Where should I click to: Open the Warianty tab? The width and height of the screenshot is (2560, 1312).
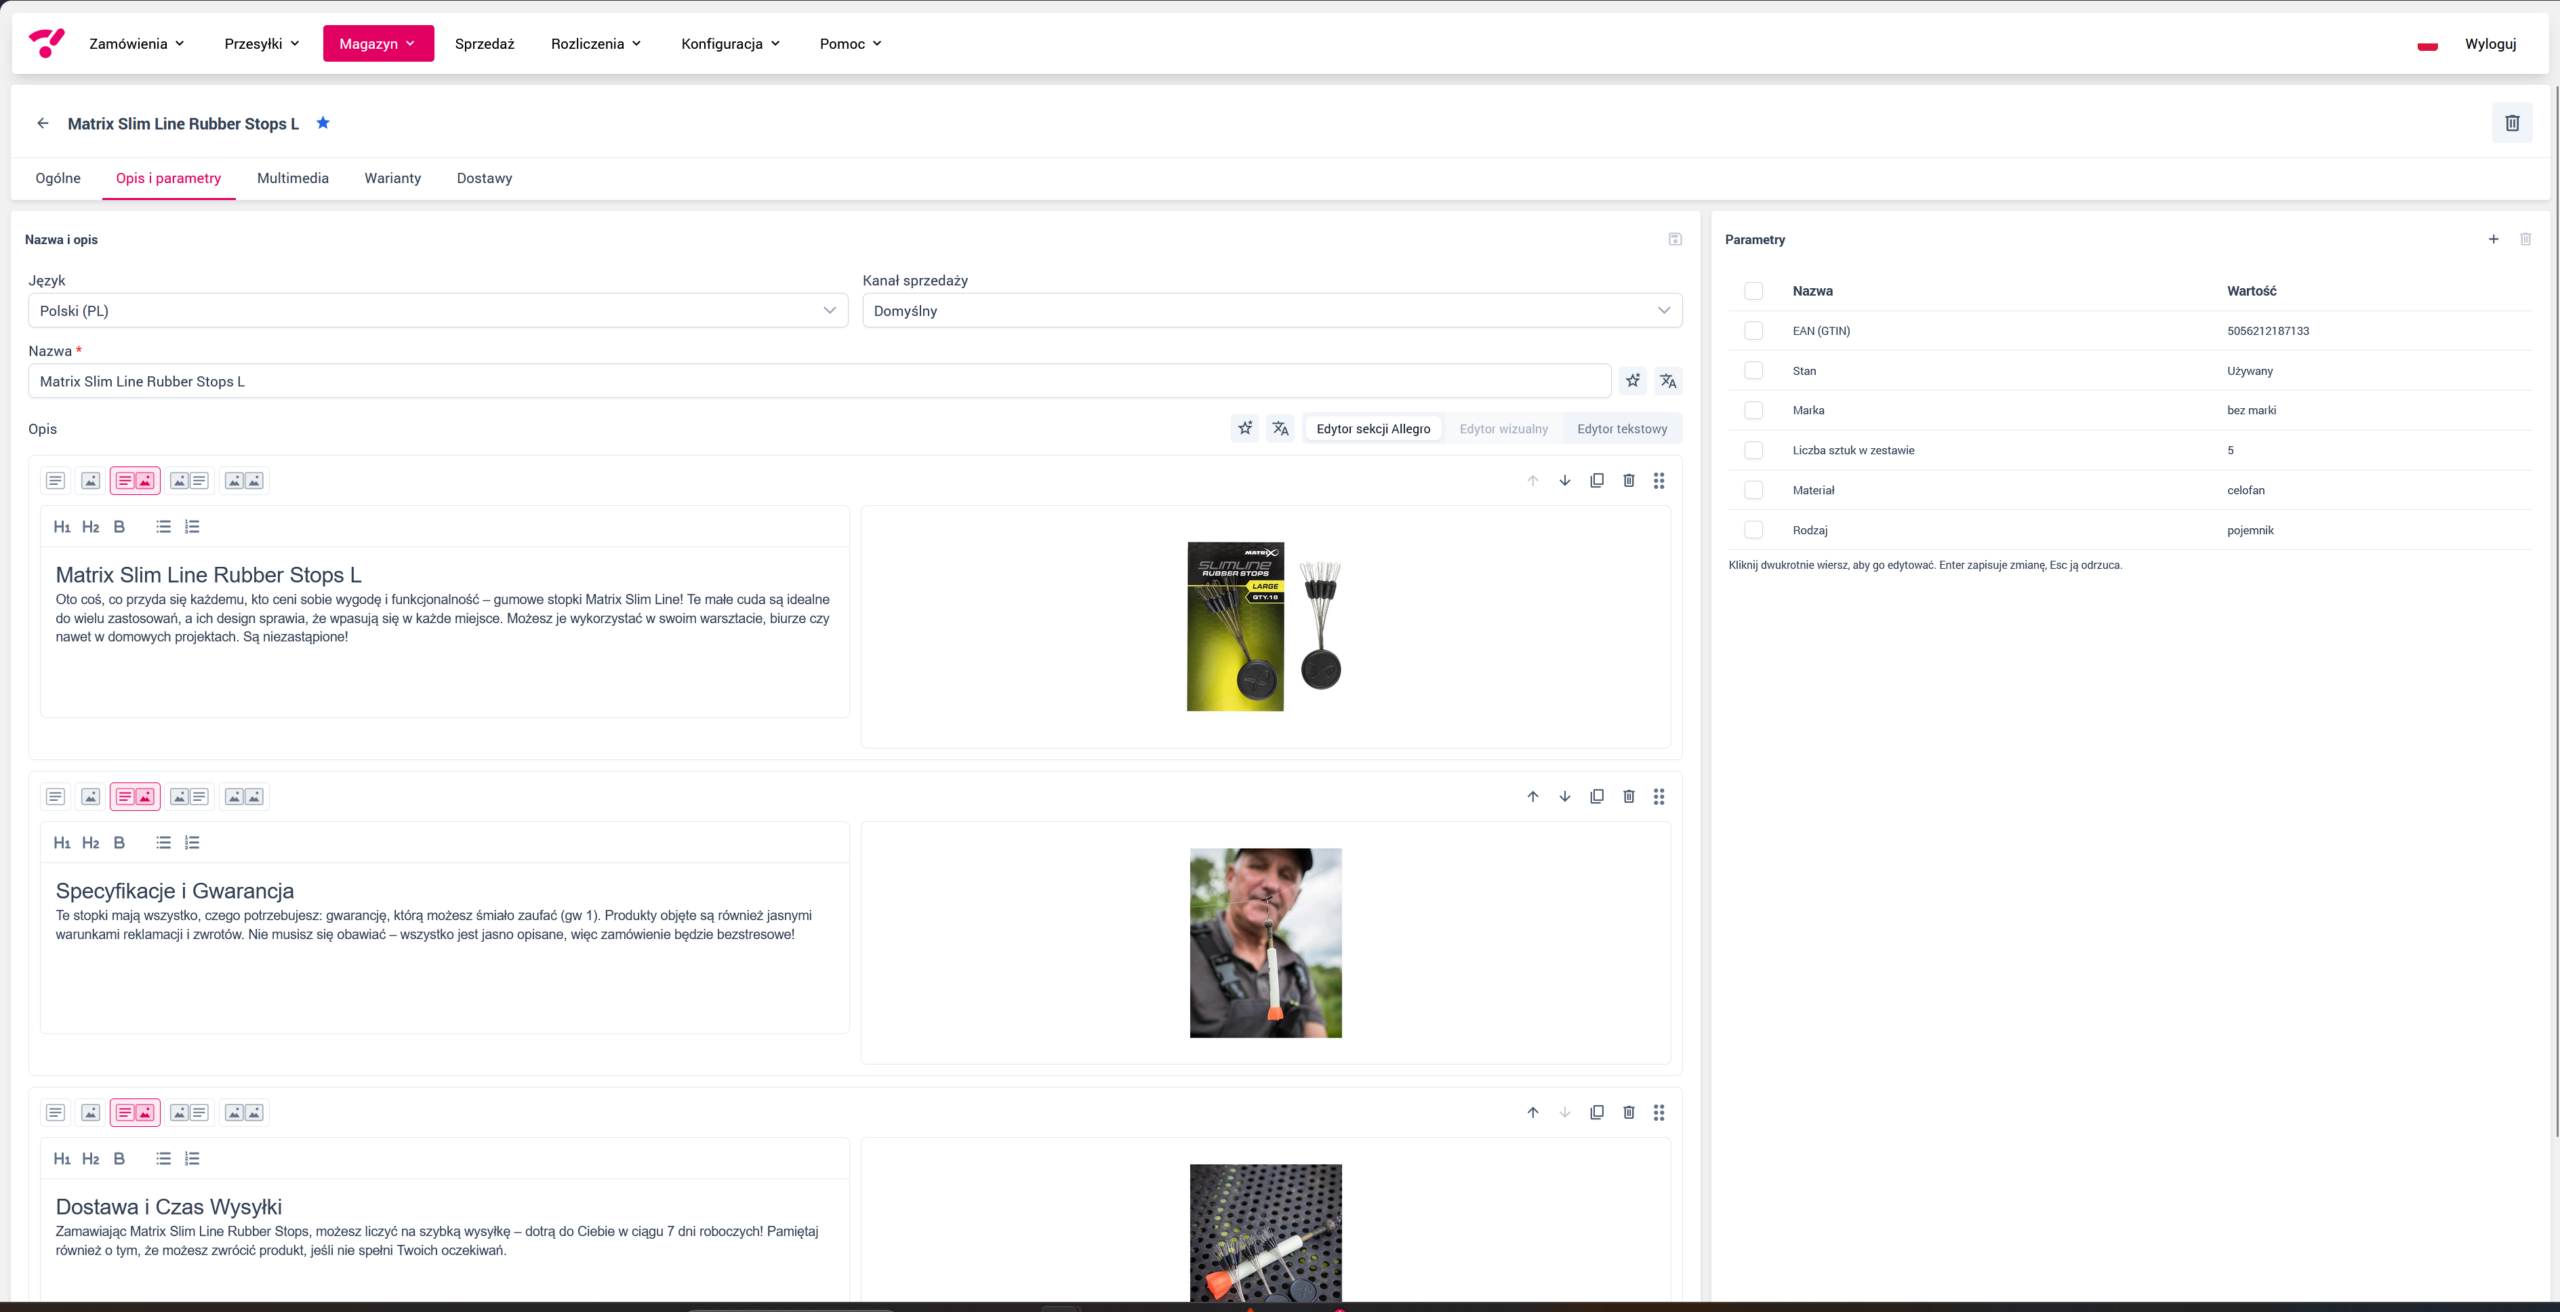(393, 178)
